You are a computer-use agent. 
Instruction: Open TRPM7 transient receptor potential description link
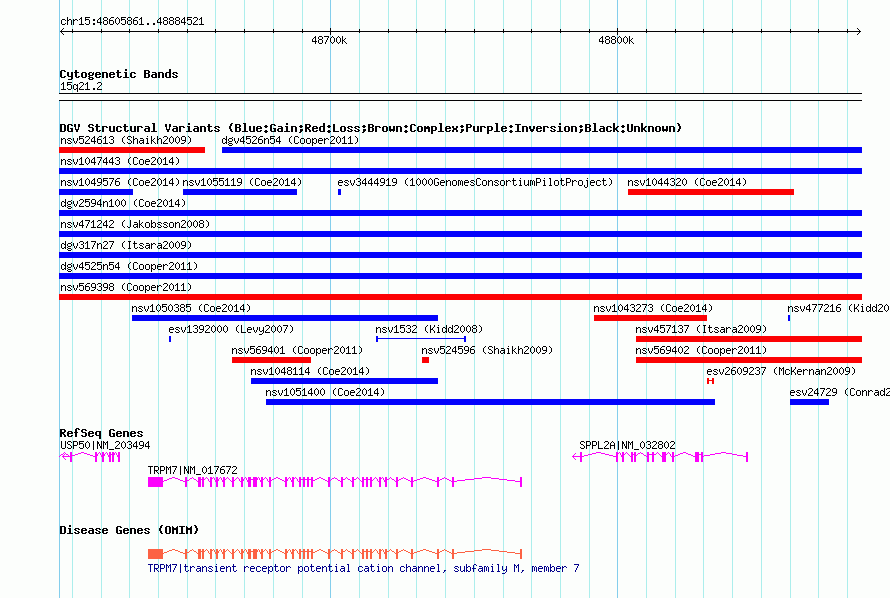[x=363, y=568]
